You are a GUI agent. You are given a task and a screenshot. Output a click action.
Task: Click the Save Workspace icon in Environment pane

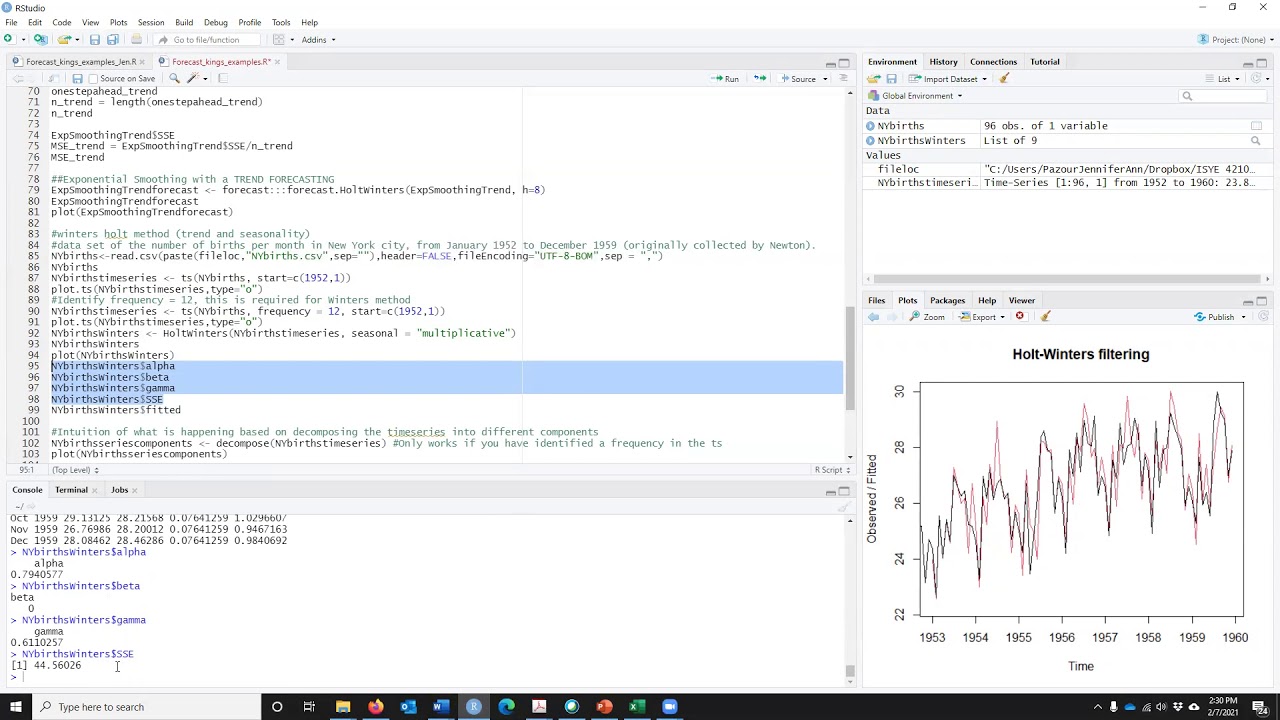(891, 79)
